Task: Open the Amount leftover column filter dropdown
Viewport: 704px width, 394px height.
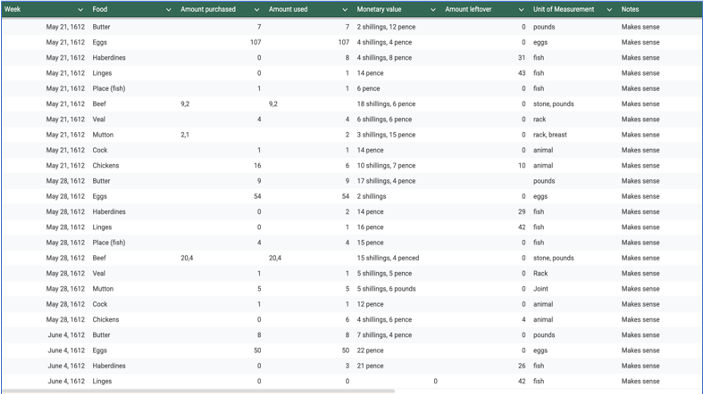Action: (521, 9)
